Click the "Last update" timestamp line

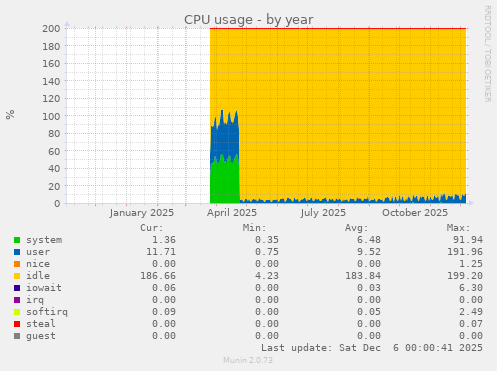pyautogui.click(x=372, y=348)
